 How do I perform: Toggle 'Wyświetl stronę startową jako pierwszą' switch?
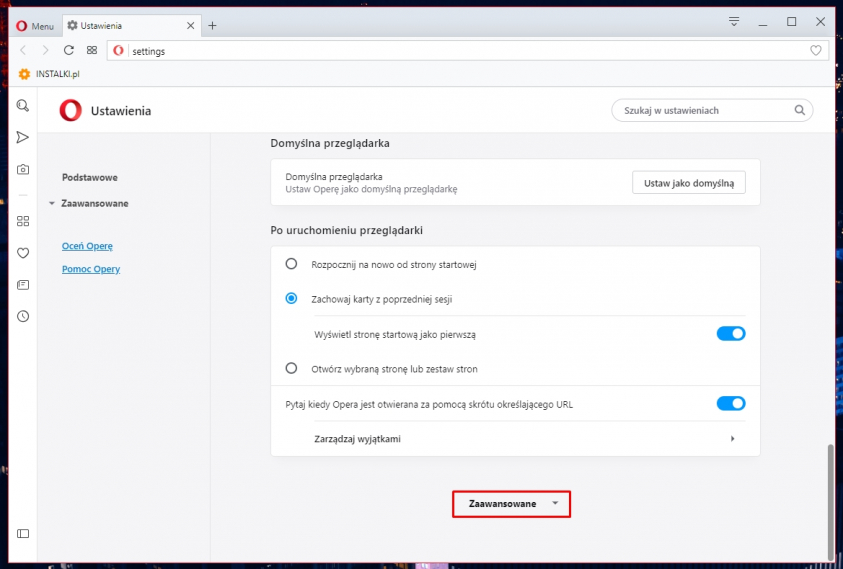[x=731, y=334]
